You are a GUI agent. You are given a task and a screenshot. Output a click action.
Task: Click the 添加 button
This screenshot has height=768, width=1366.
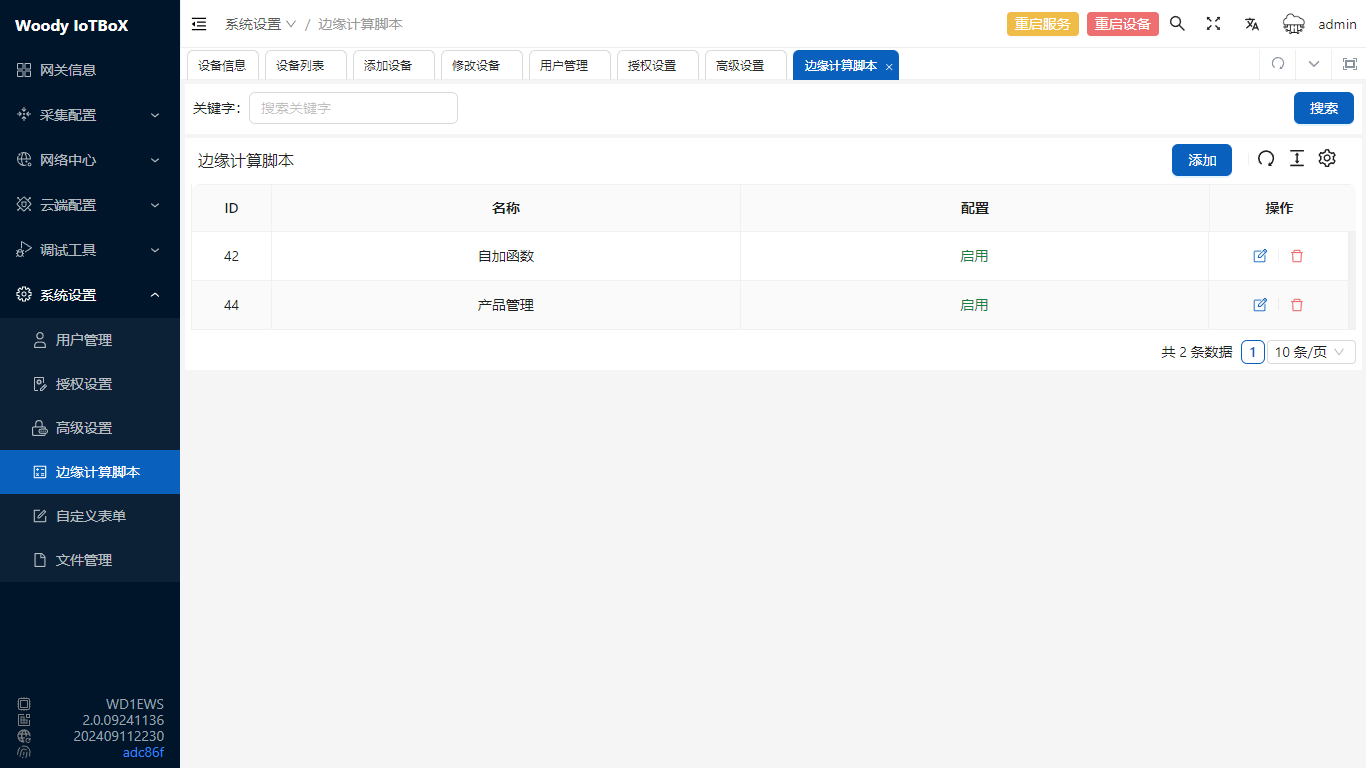pyautogui.click(x=1201, y=160)
